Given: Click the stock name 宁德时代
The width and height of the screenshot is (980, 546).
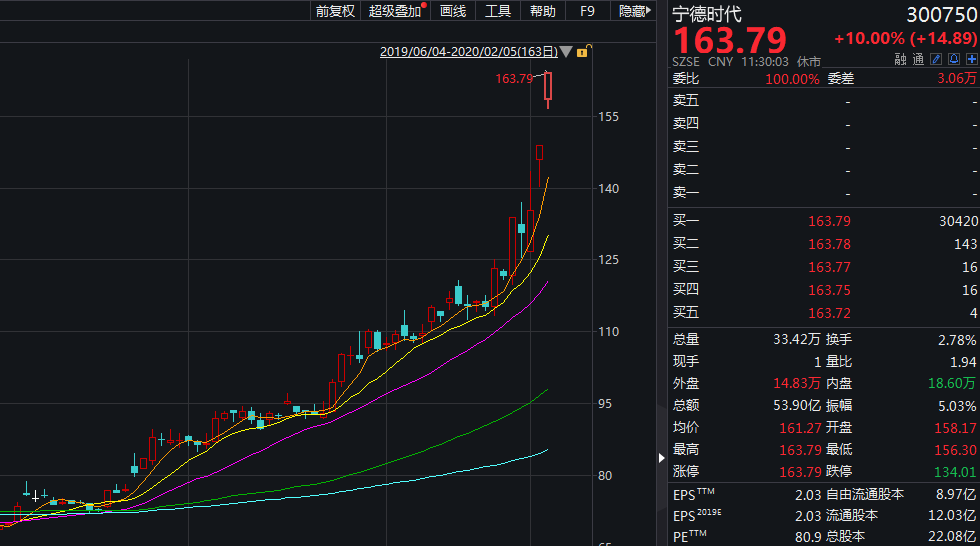Looking at the screenshot, I should pyautogui.click(x=707, y=14).
